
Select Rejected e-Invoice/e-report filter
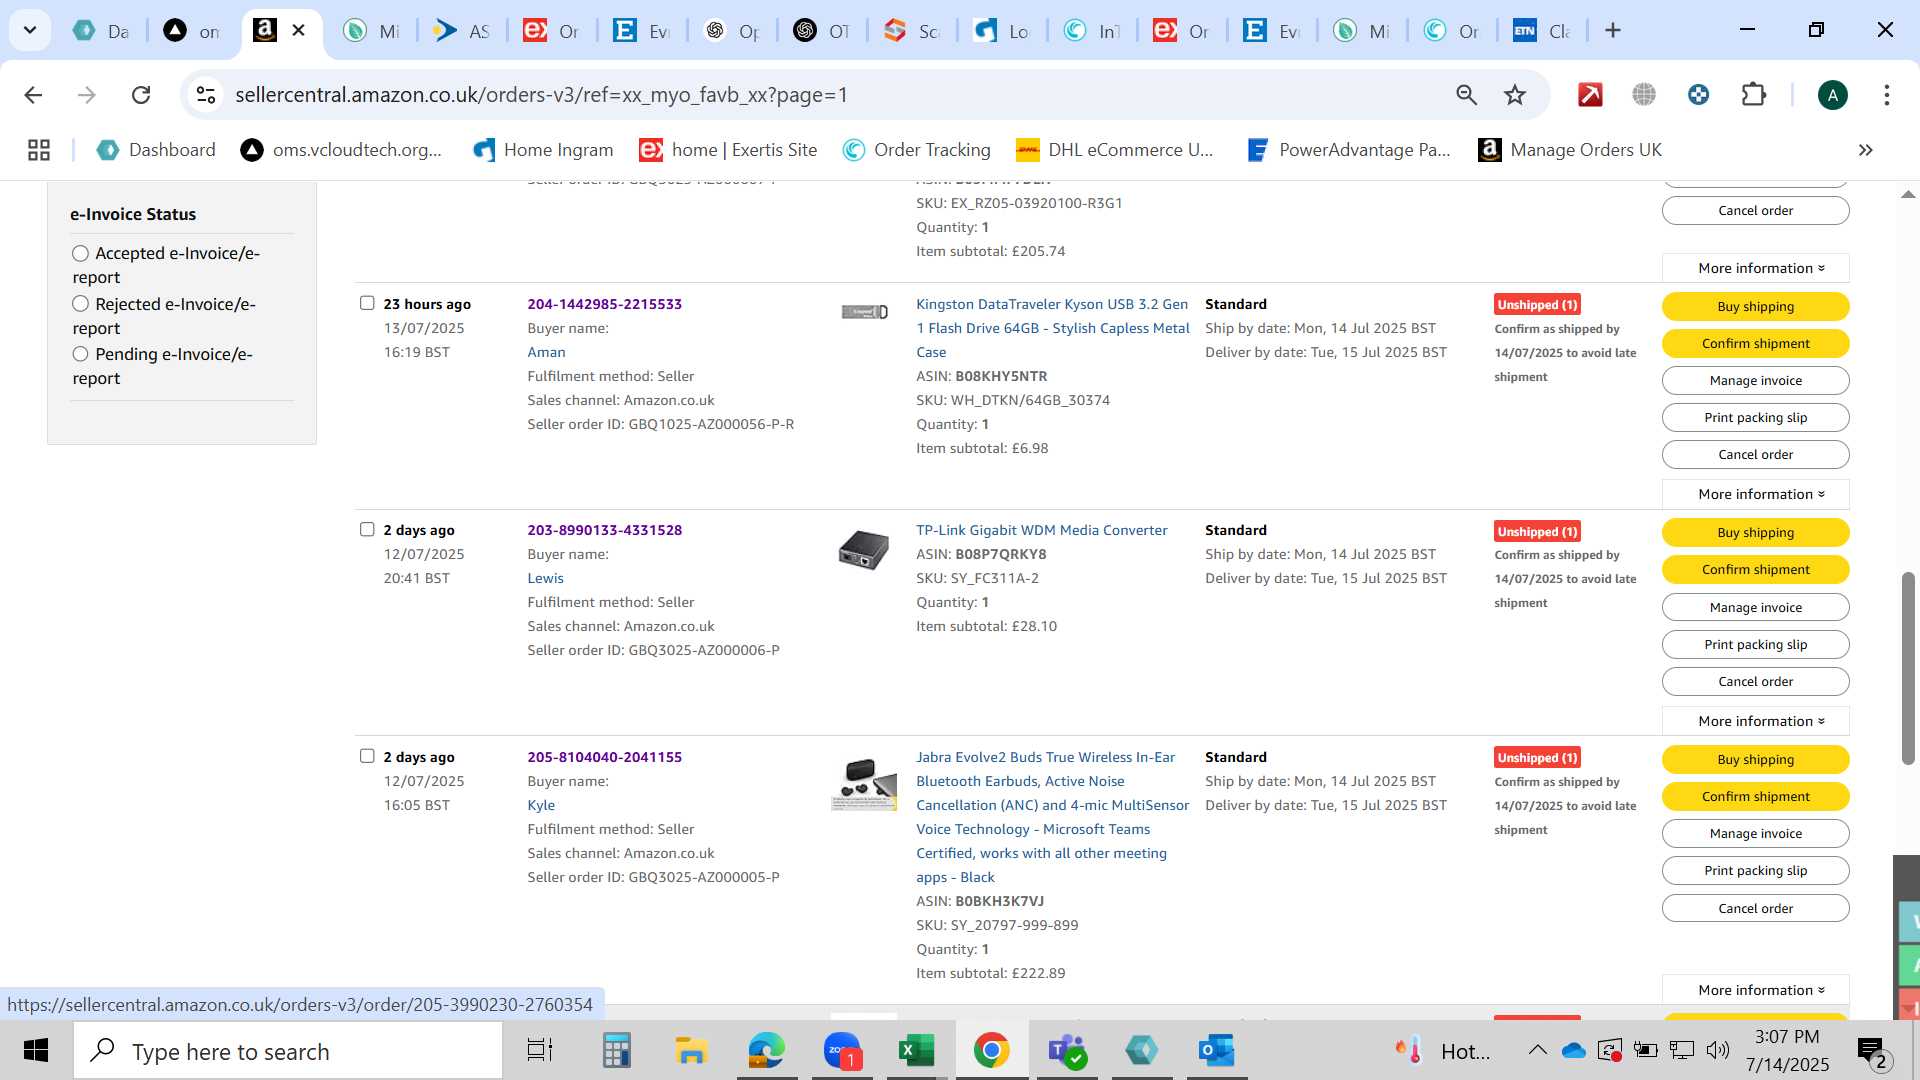point(81,304)
